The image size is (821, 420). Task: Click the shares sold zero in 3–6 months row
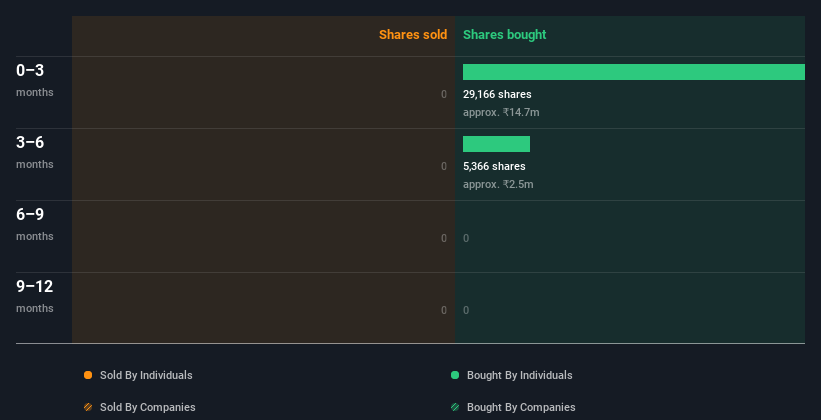coord(444,167)
